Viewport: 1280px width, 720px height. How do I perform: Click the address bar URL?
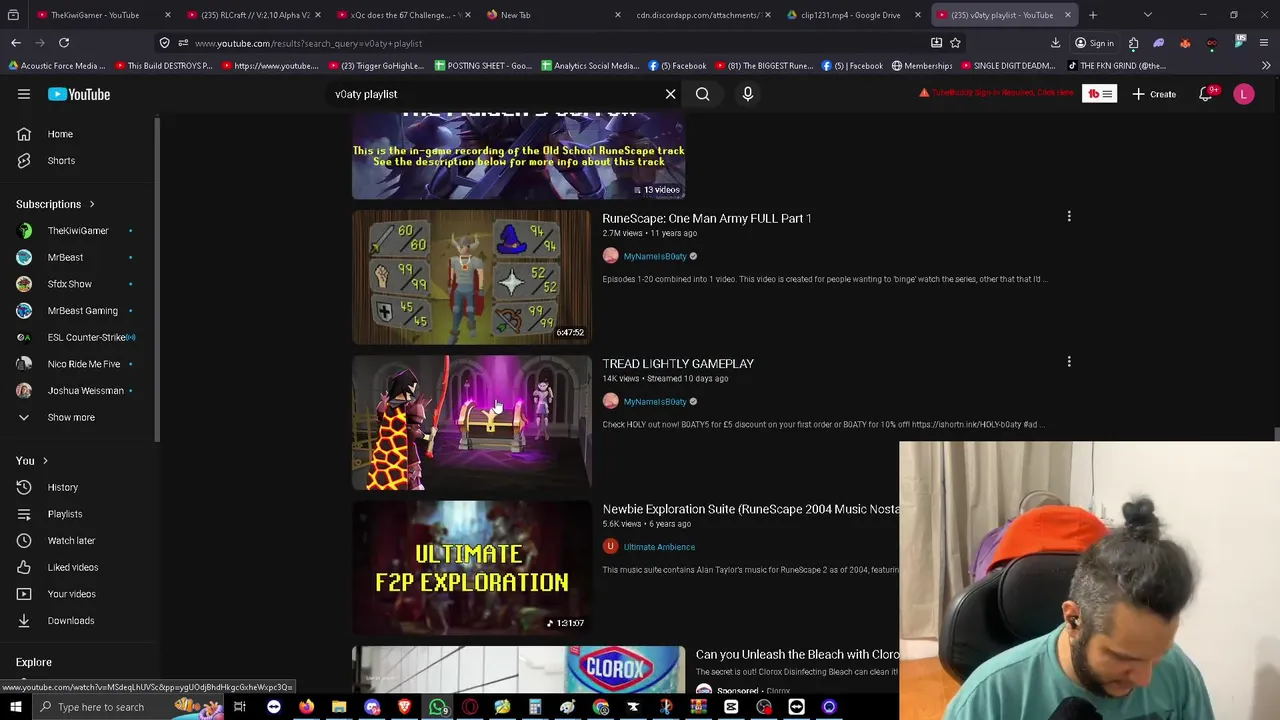click(308, 43)
